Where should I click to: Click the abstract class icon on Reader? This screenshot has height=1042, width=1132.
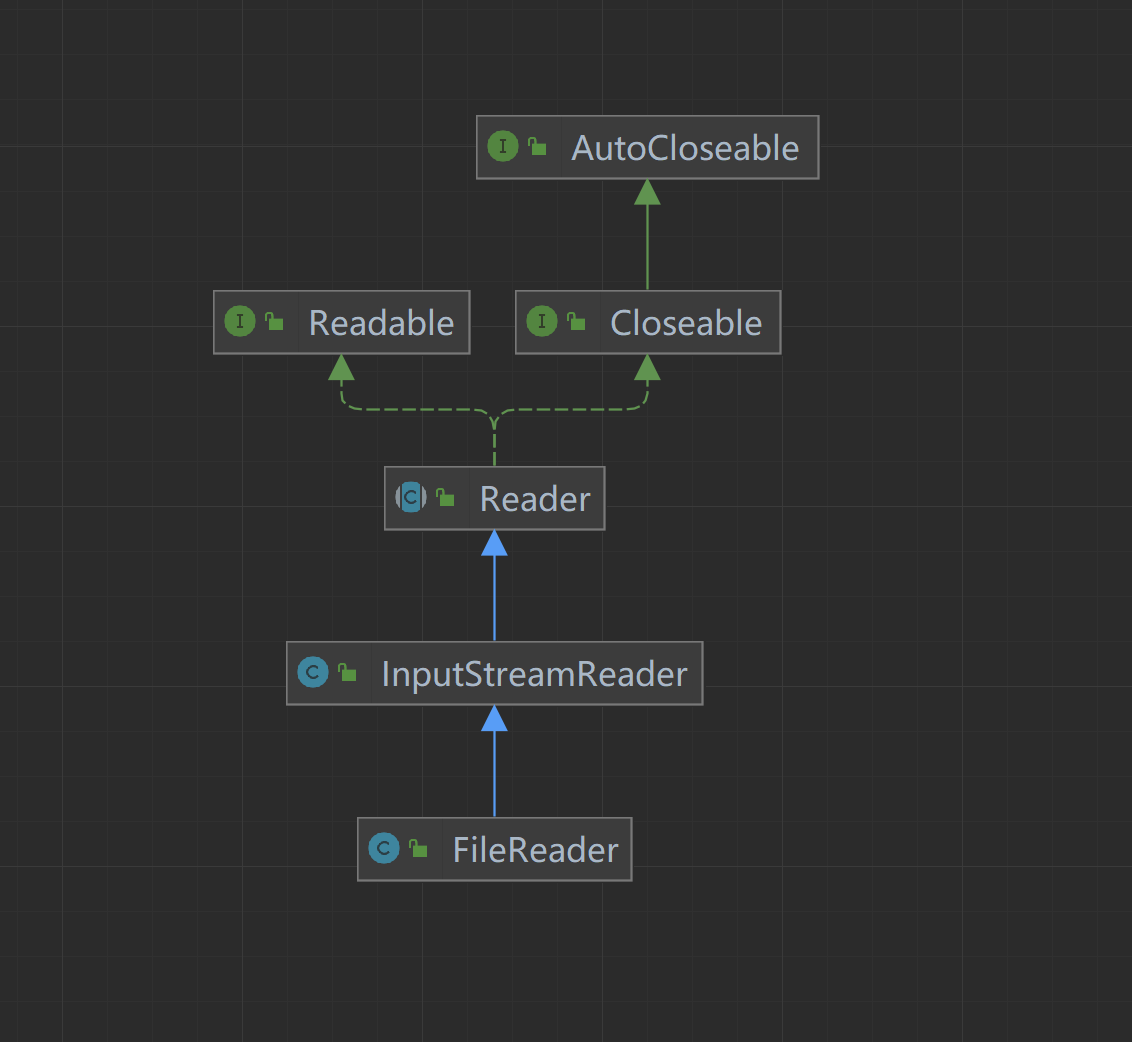(x=411, y=497)
